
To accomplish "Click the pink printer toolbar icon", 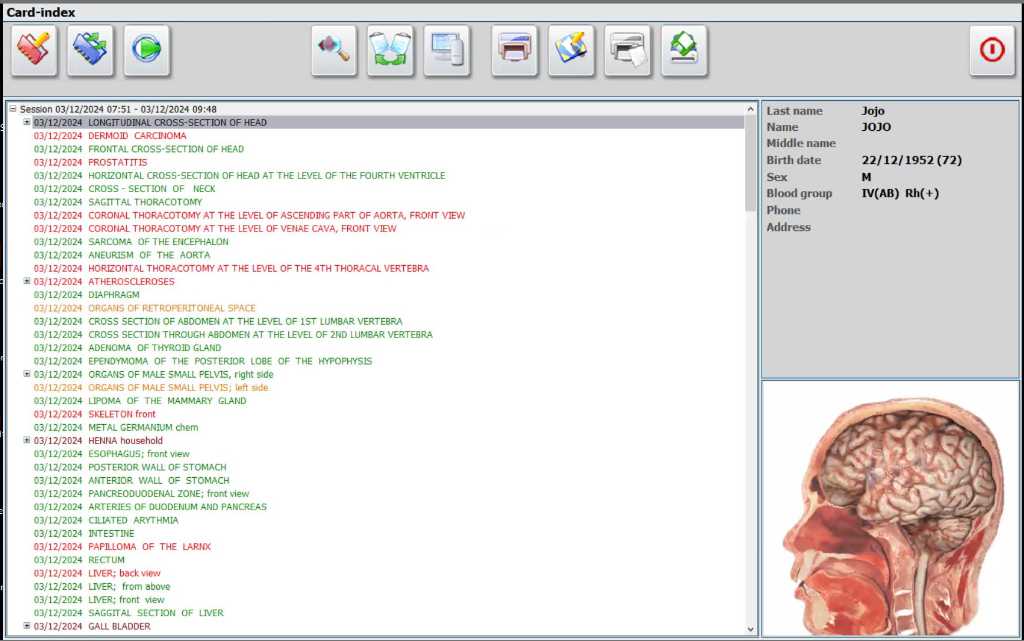I will coord(515,50).
